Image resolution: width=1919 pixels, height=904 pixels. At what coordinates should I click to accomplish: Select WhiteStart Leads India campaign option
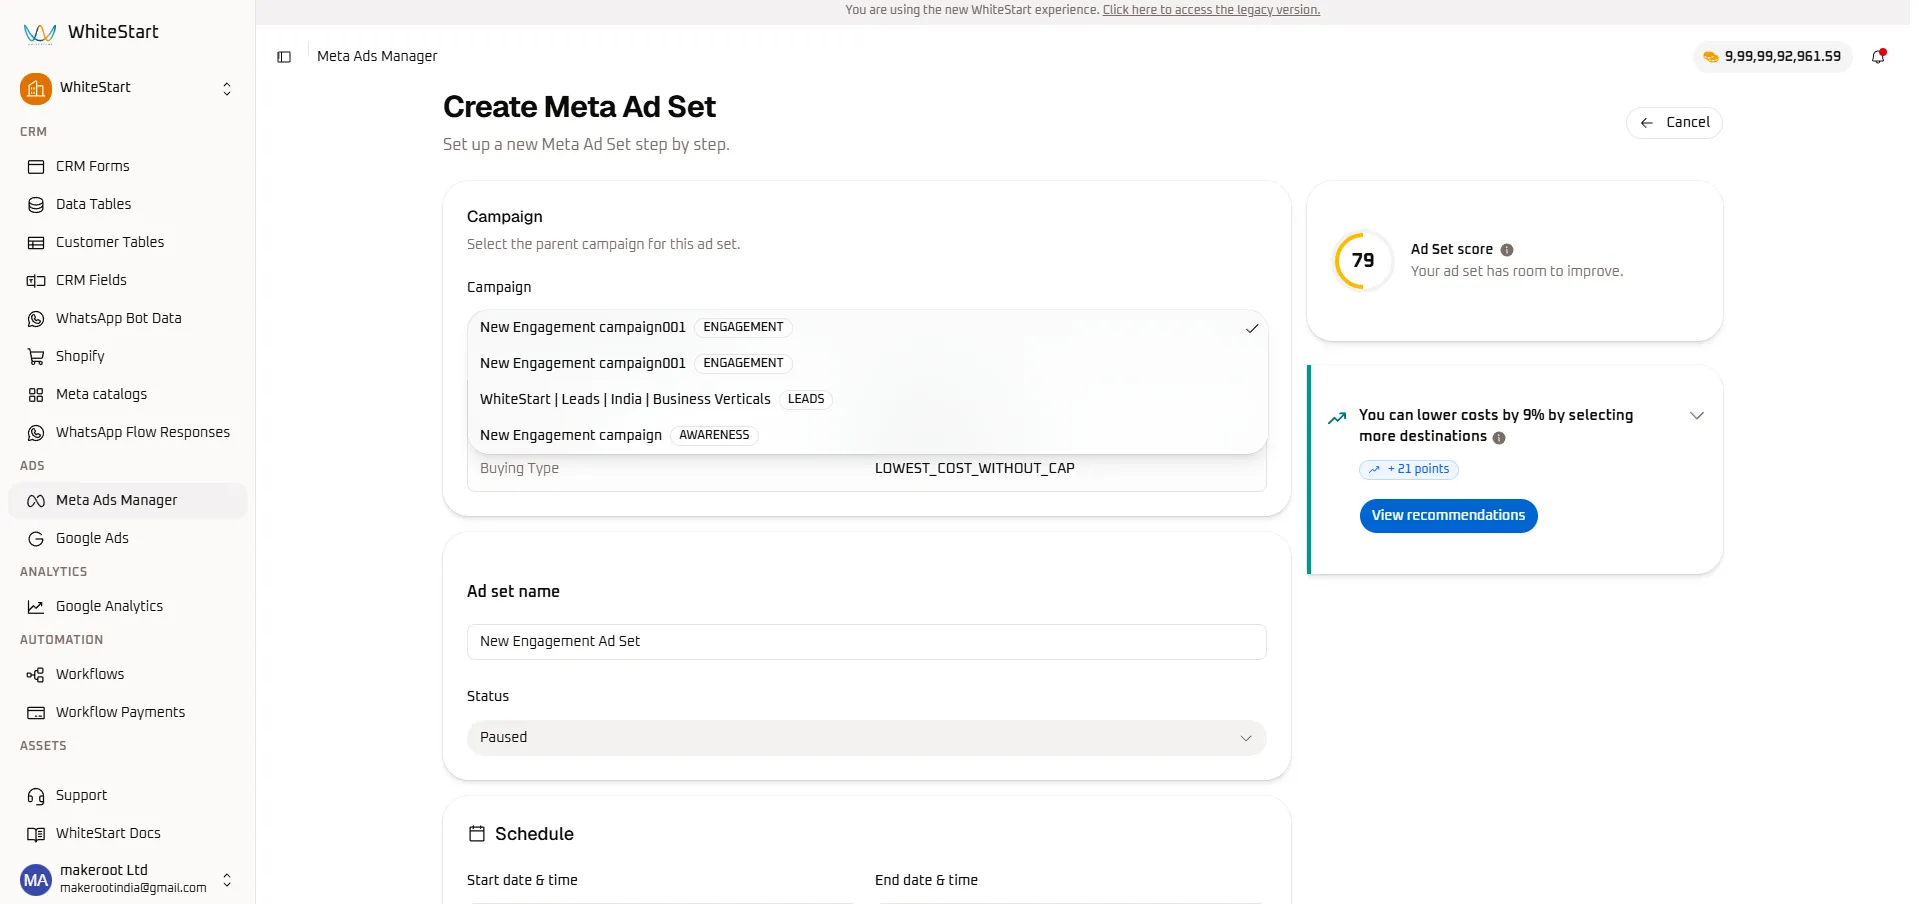[x=867, y=400]
